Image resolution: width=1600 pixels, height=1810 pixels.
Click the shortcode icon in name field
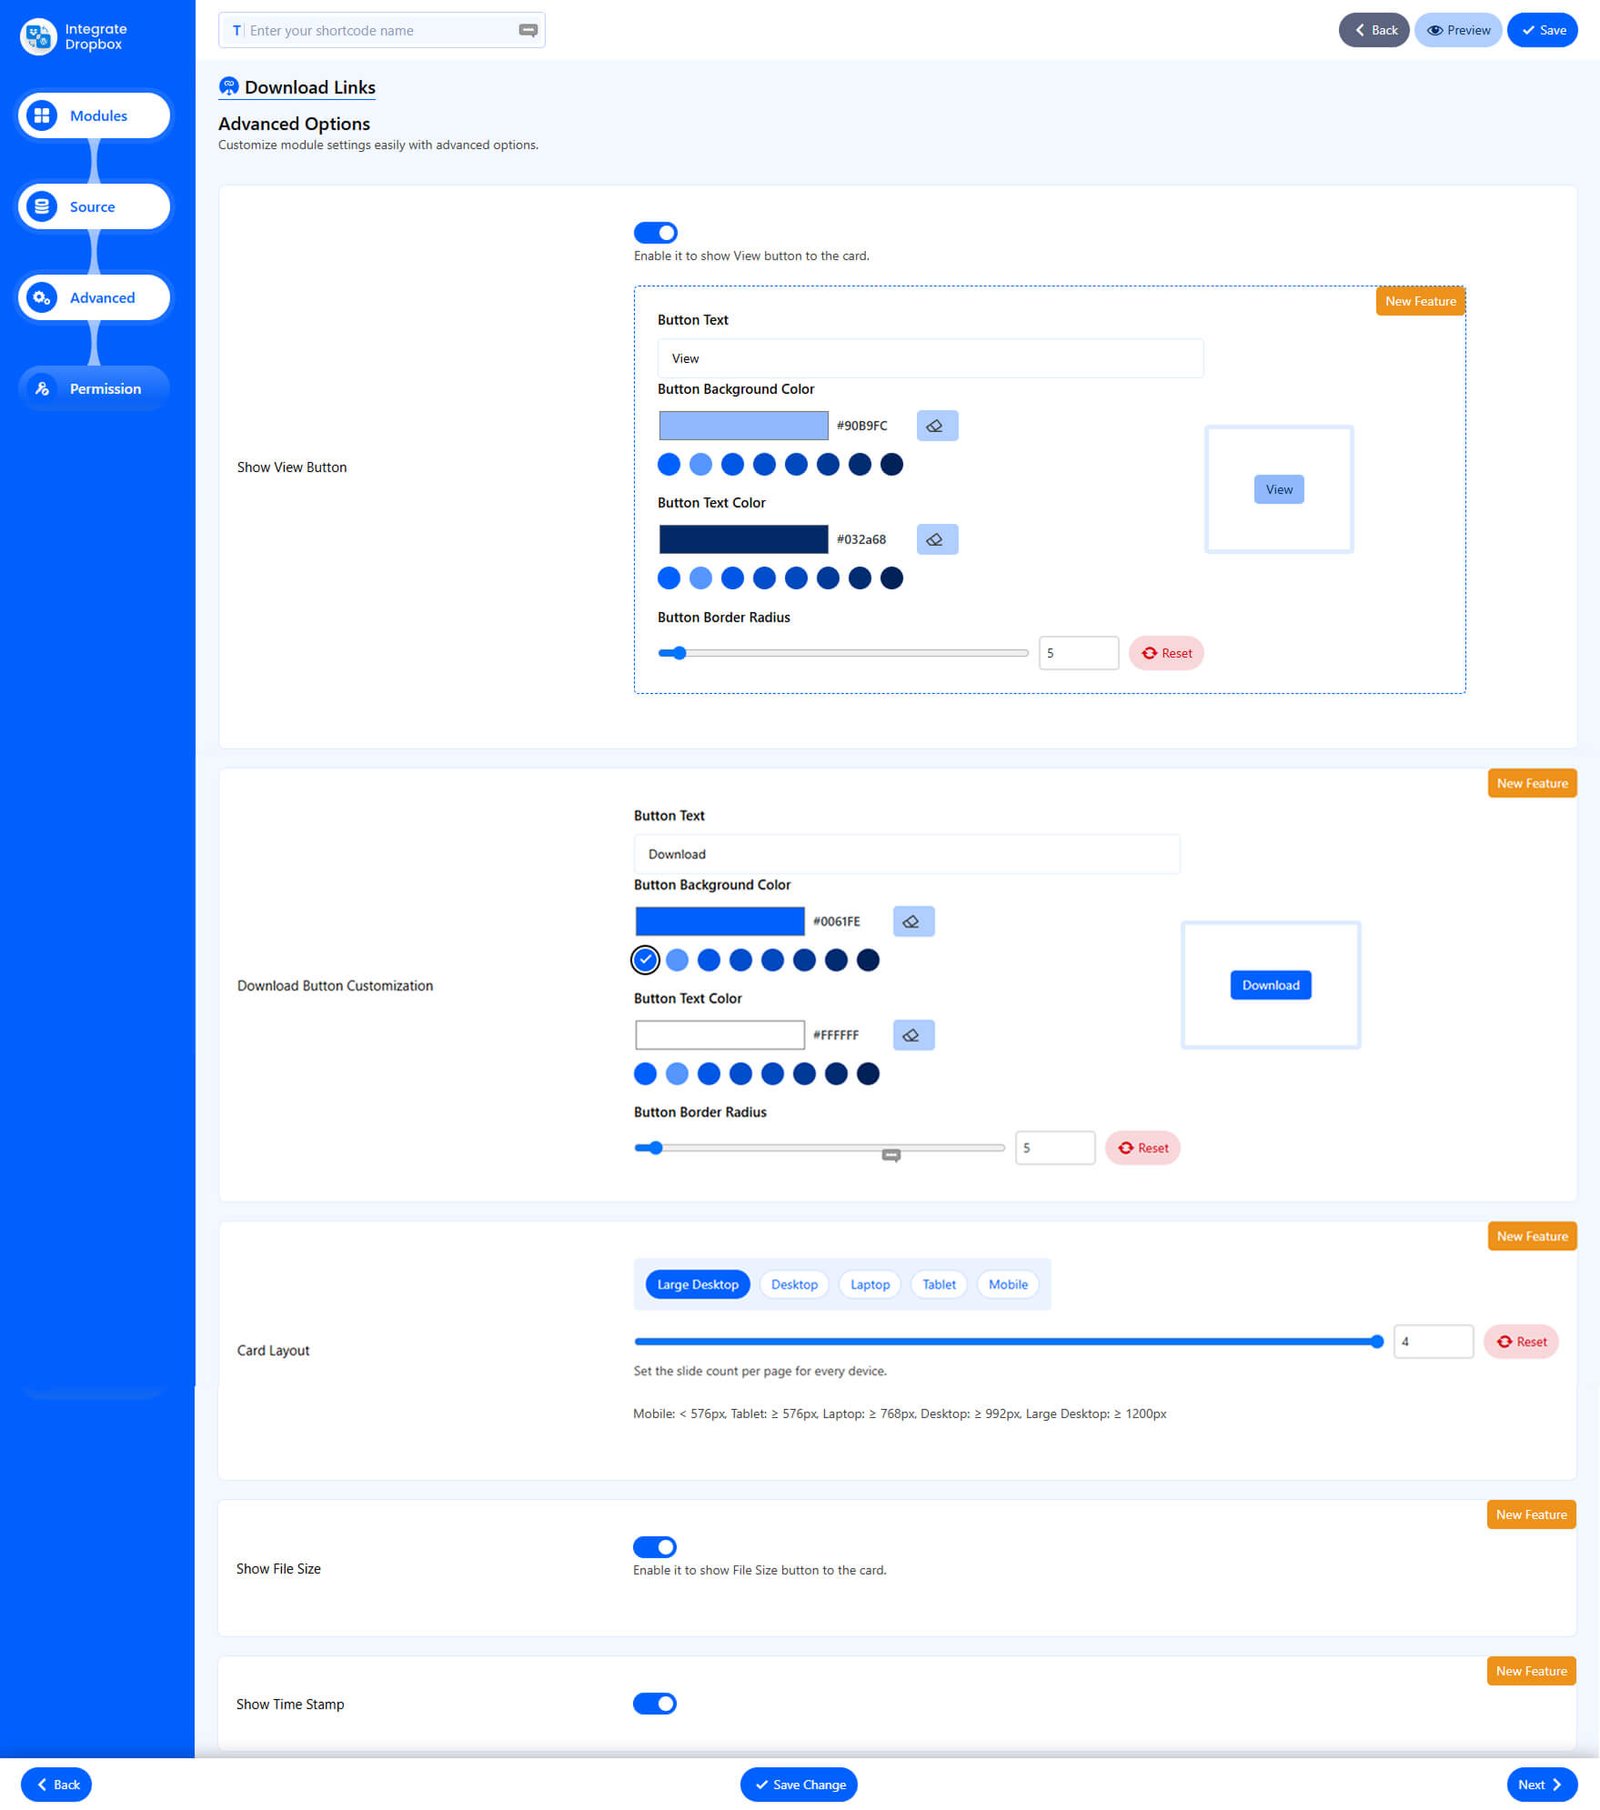pyautogui.click(x=528, y=31)
